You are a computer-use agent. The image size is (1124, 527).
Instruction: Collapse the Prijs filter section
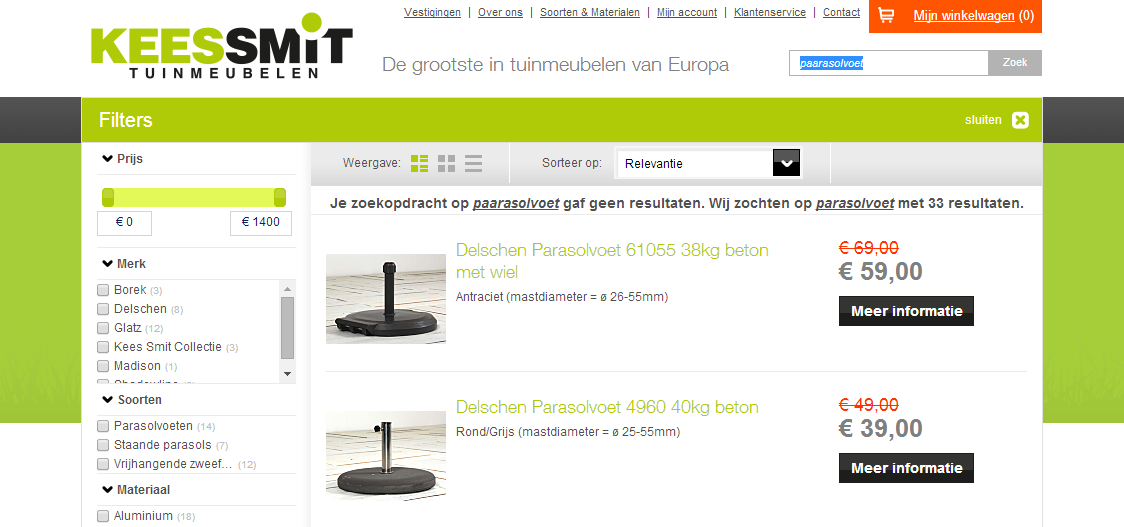pos(123,158)
